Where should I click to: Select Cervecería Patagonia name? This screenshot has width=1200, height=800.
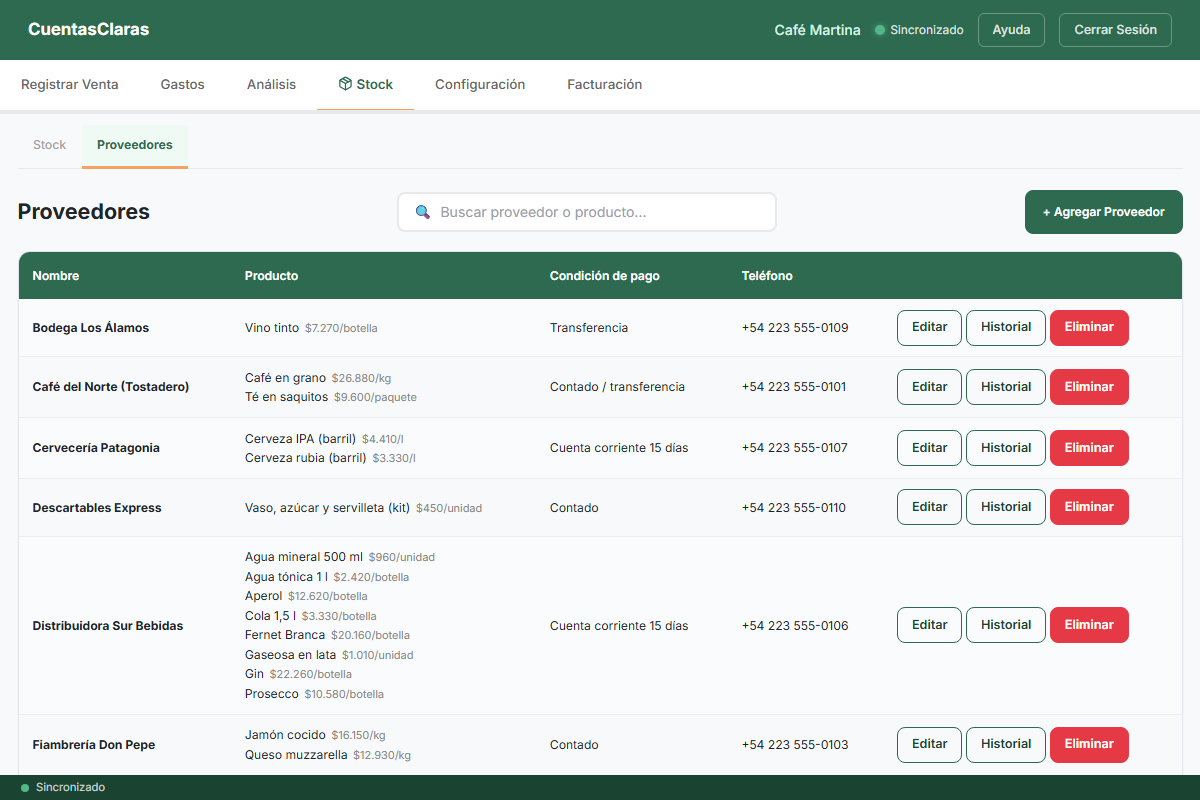pos(96,448)
